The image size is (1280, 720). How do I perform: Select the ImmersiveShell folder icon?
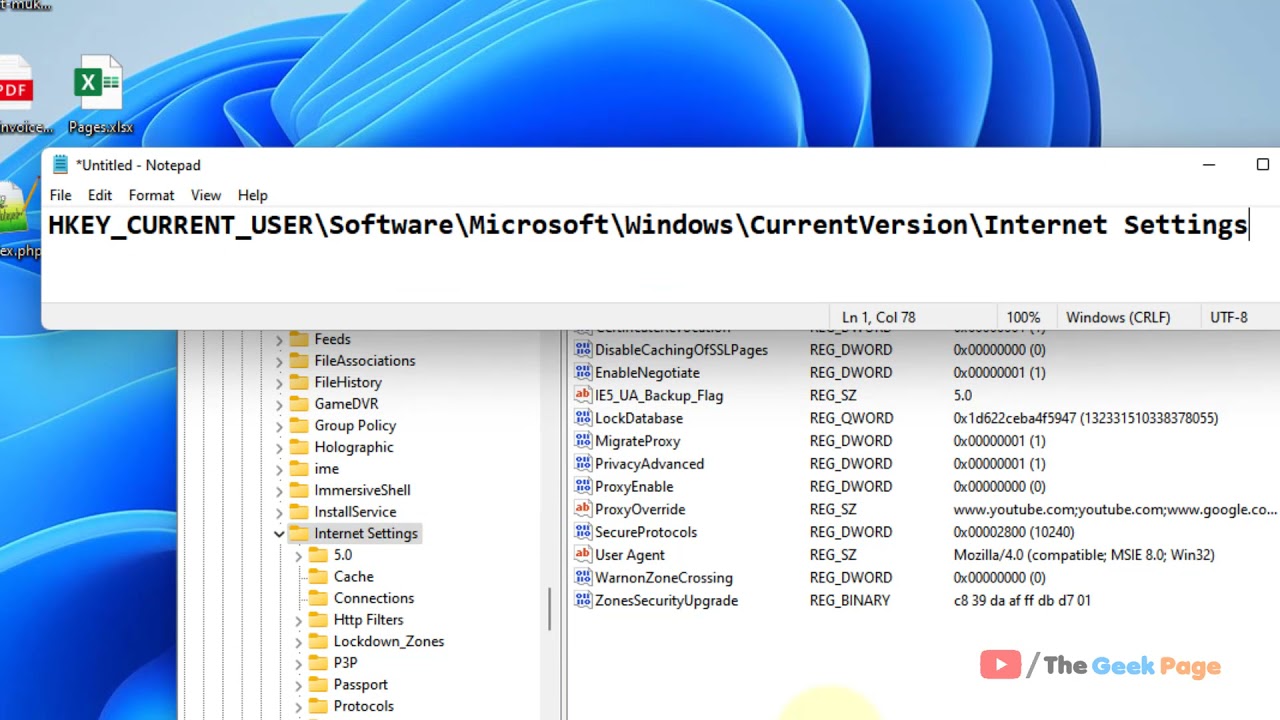[298, 490]
